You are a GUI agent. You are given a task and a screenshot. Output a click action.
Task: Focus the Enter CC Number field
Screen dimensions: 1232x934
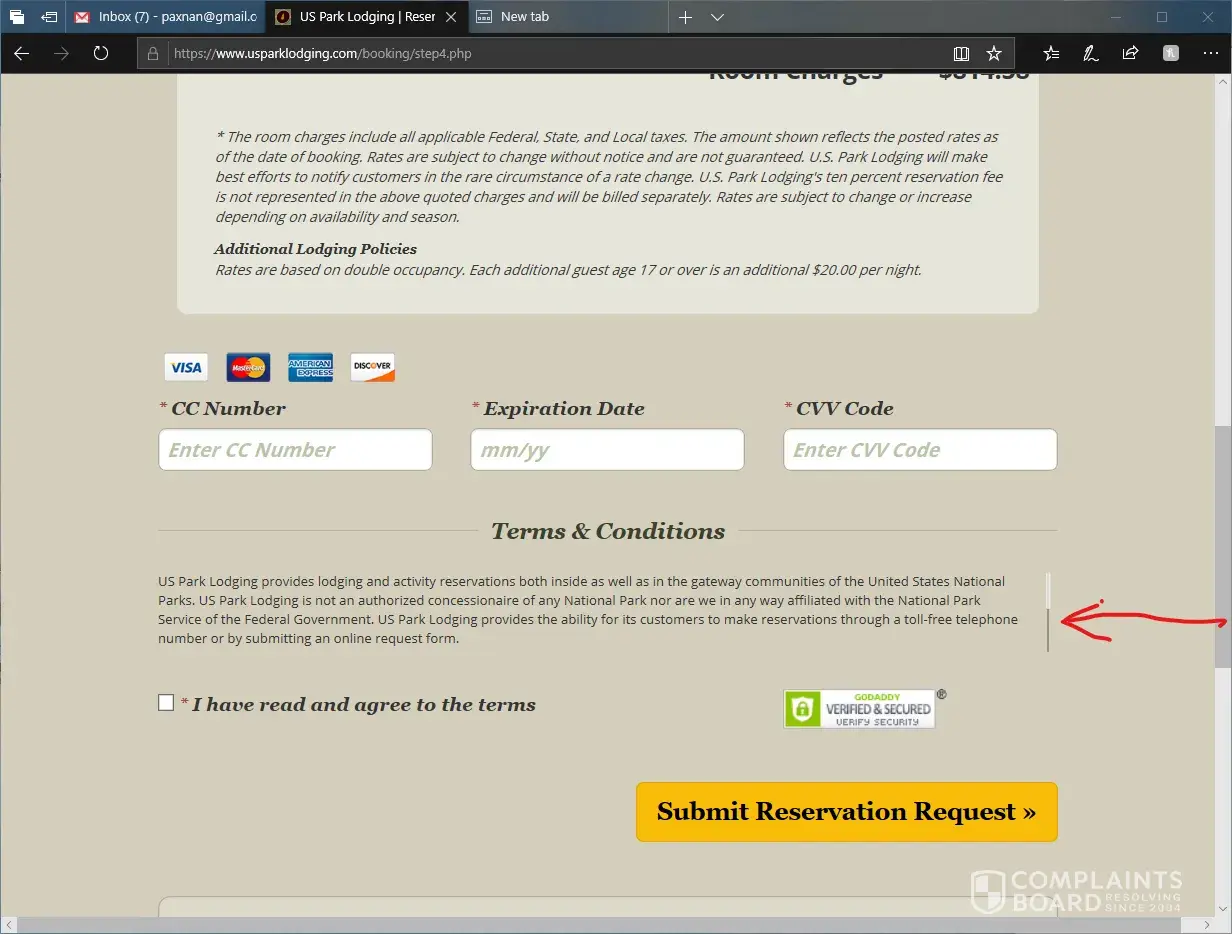click(295, 450)
